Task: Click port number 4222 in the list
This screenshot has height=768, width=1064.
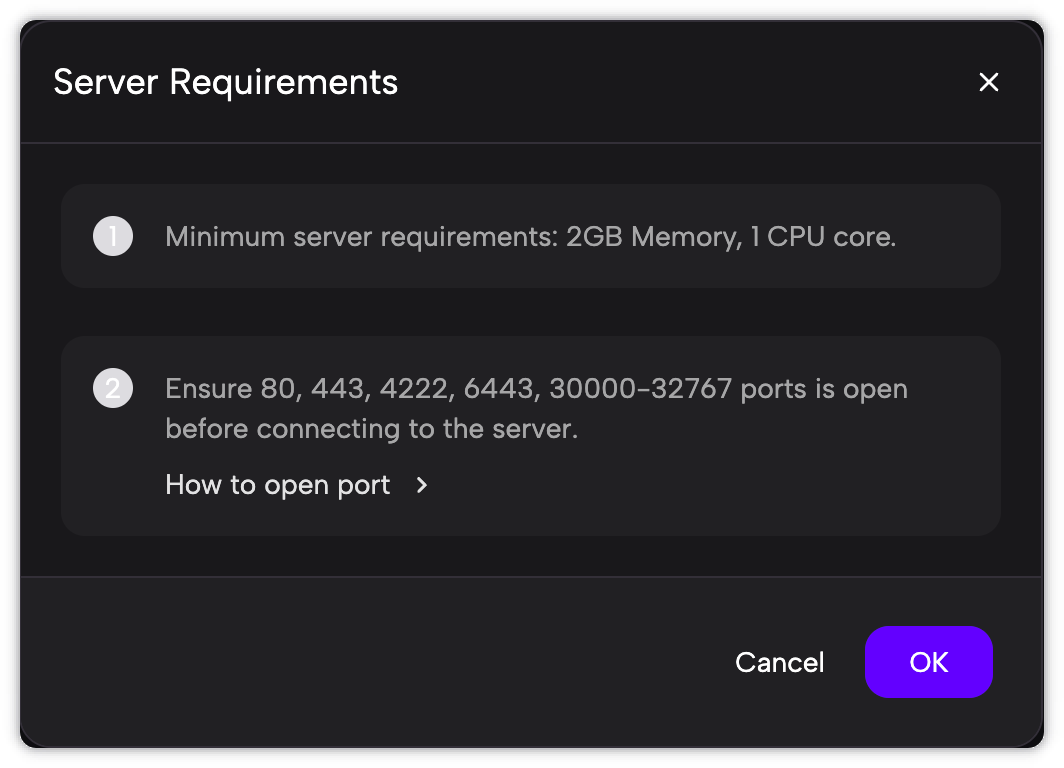Action: pyautogui.click(x=411, y=389)
